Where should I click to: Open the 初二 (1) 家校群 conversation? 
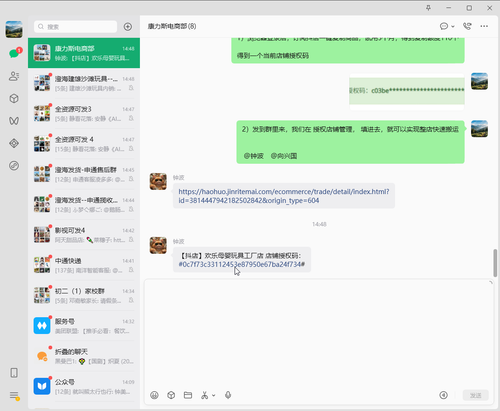coord(84,296)
